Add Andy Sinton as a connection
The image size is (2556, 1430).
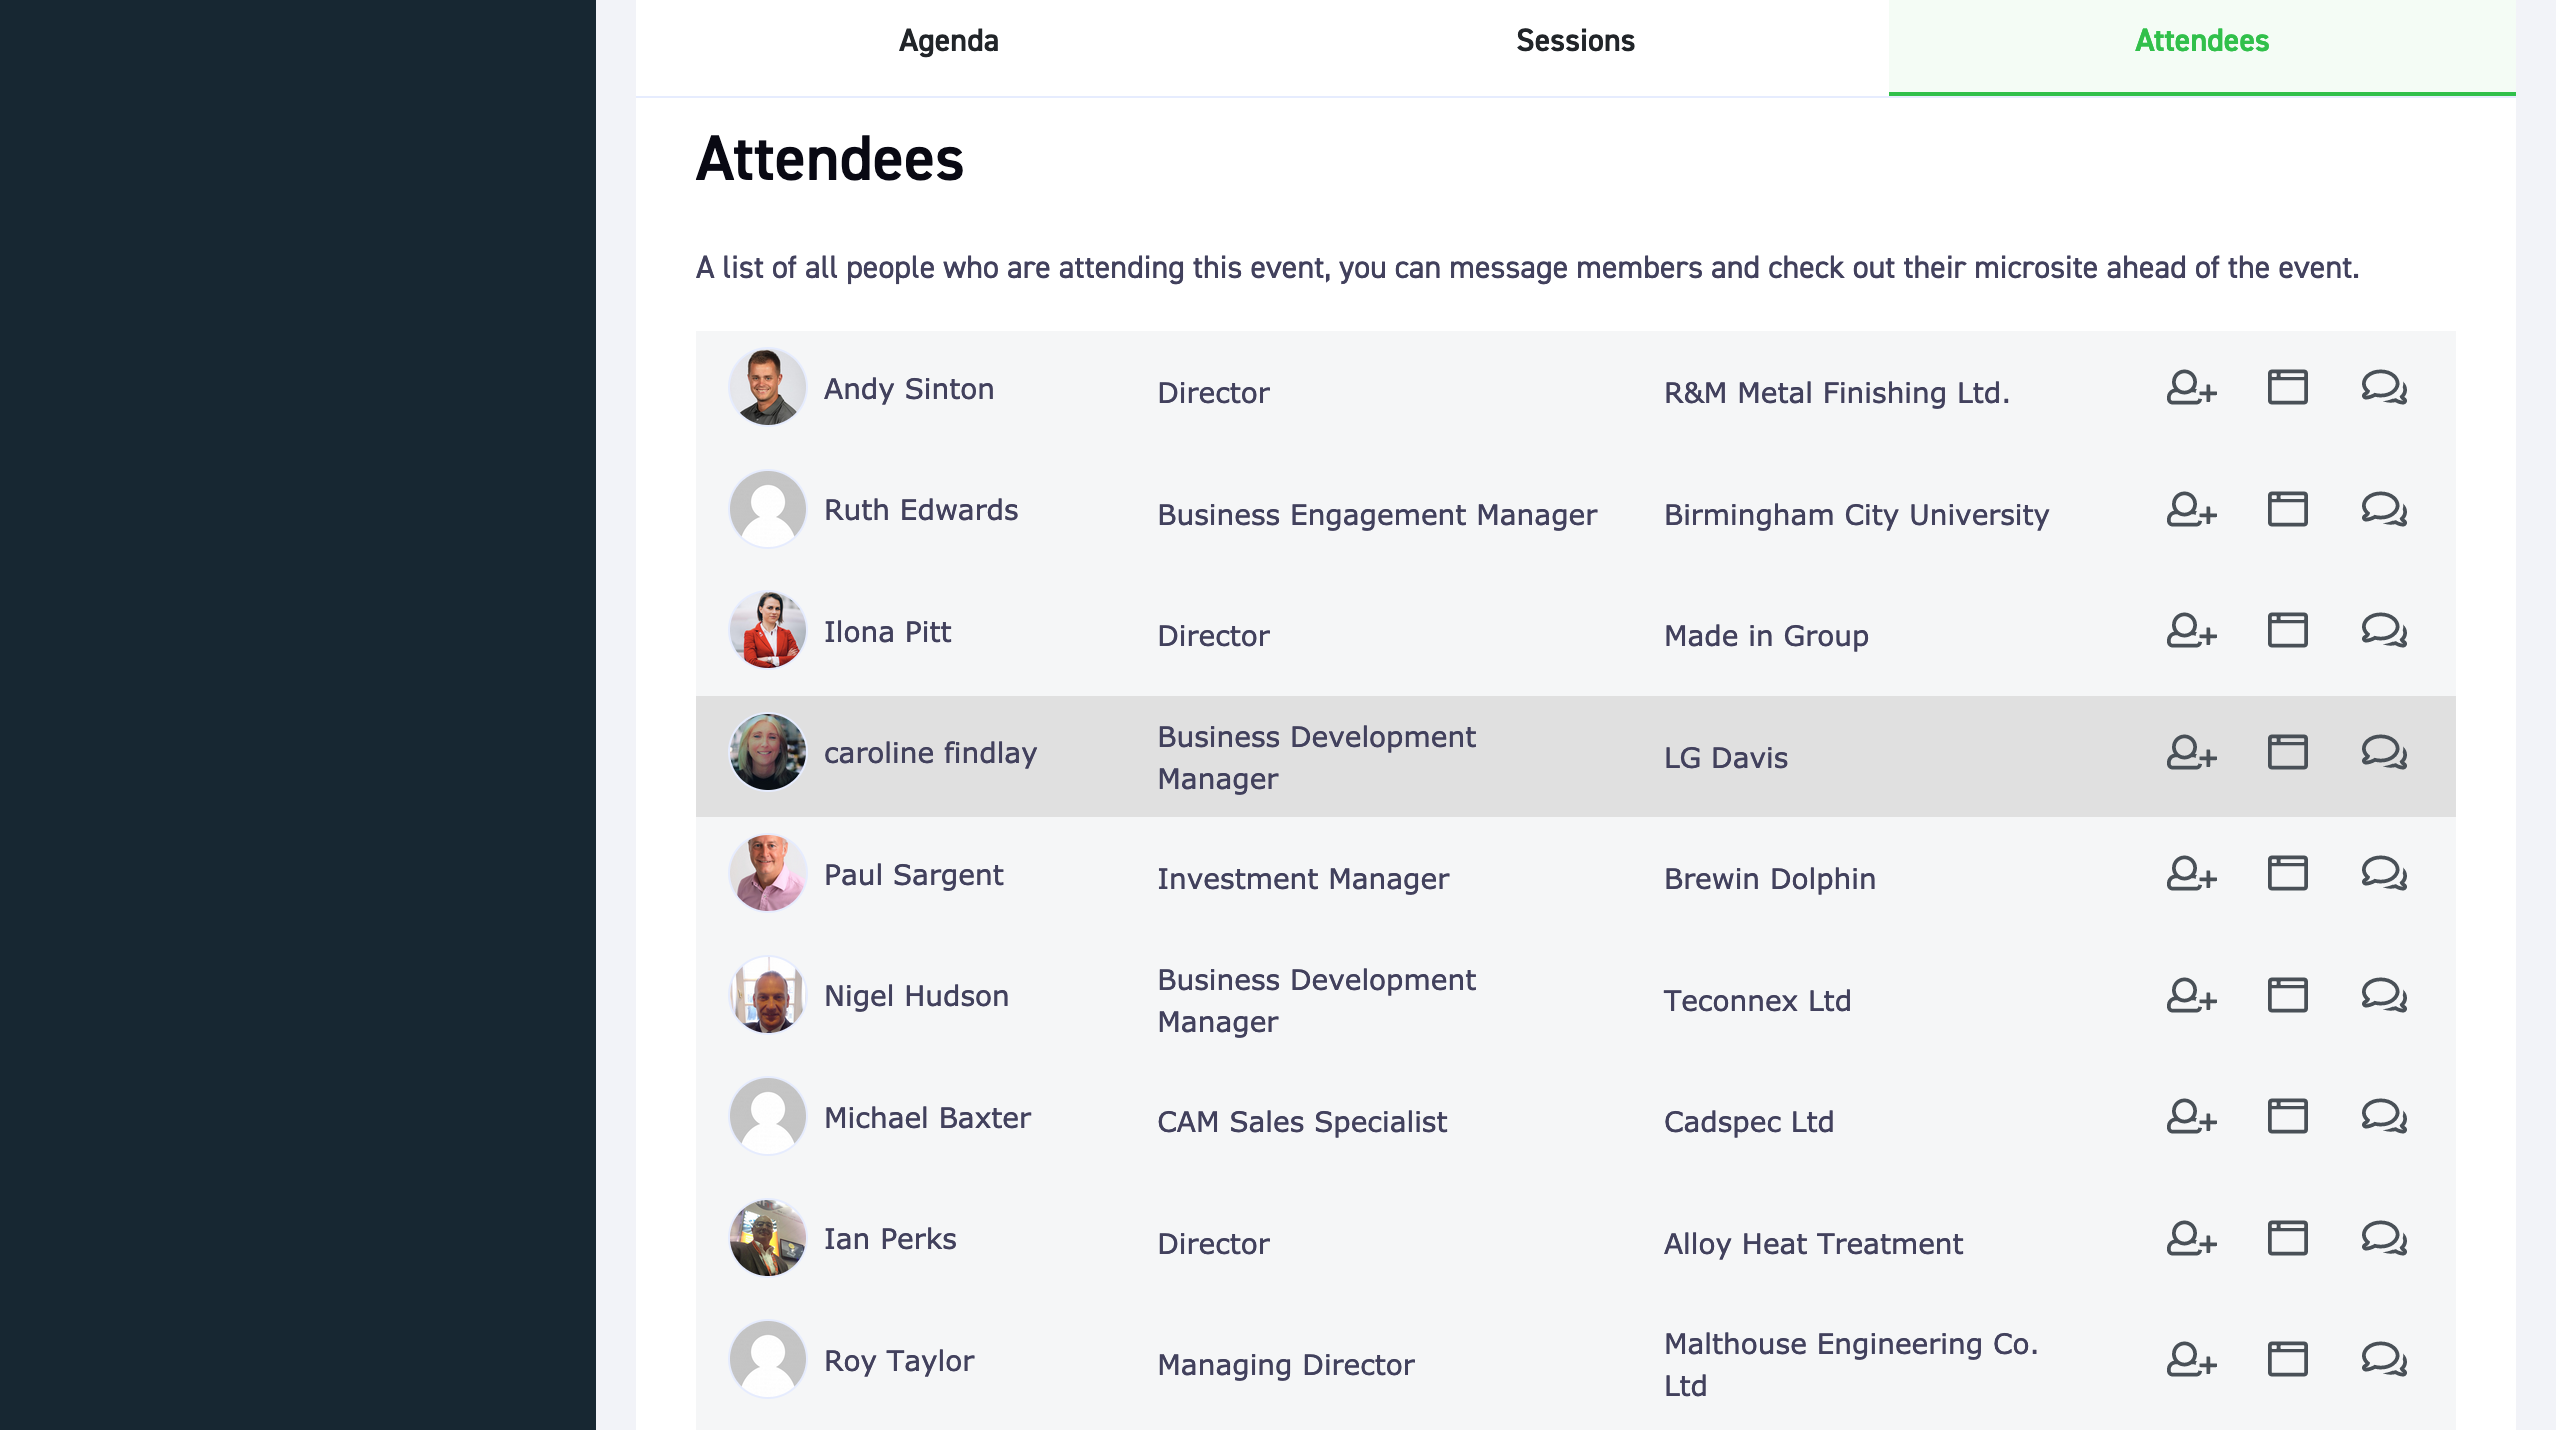point(2191,387)
